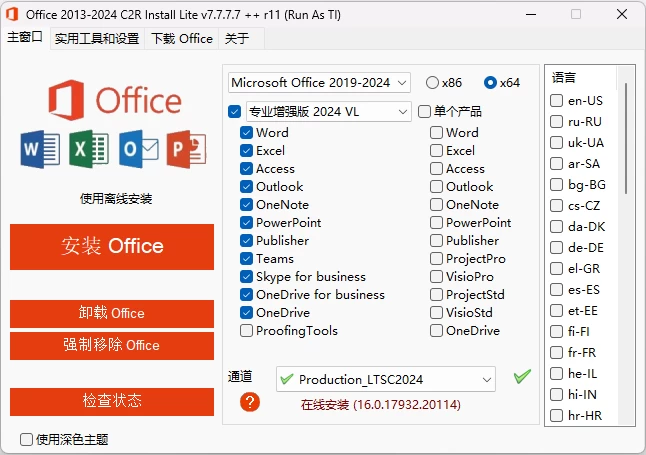
Task: Click the green checkmark beside channel dropdown
Action: tap(522, 377)
